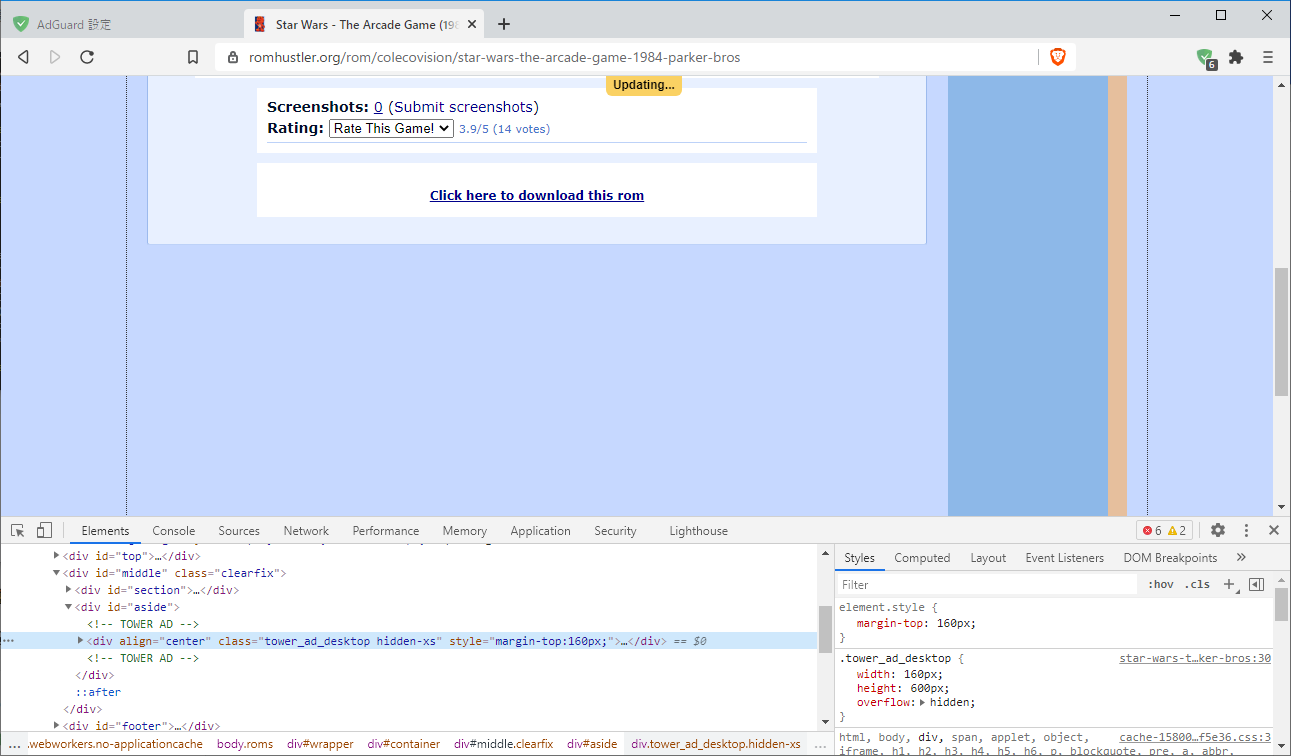Click here to download this rom link
Viewport: 1291px width, 756px height.
[x=536, y=195]
